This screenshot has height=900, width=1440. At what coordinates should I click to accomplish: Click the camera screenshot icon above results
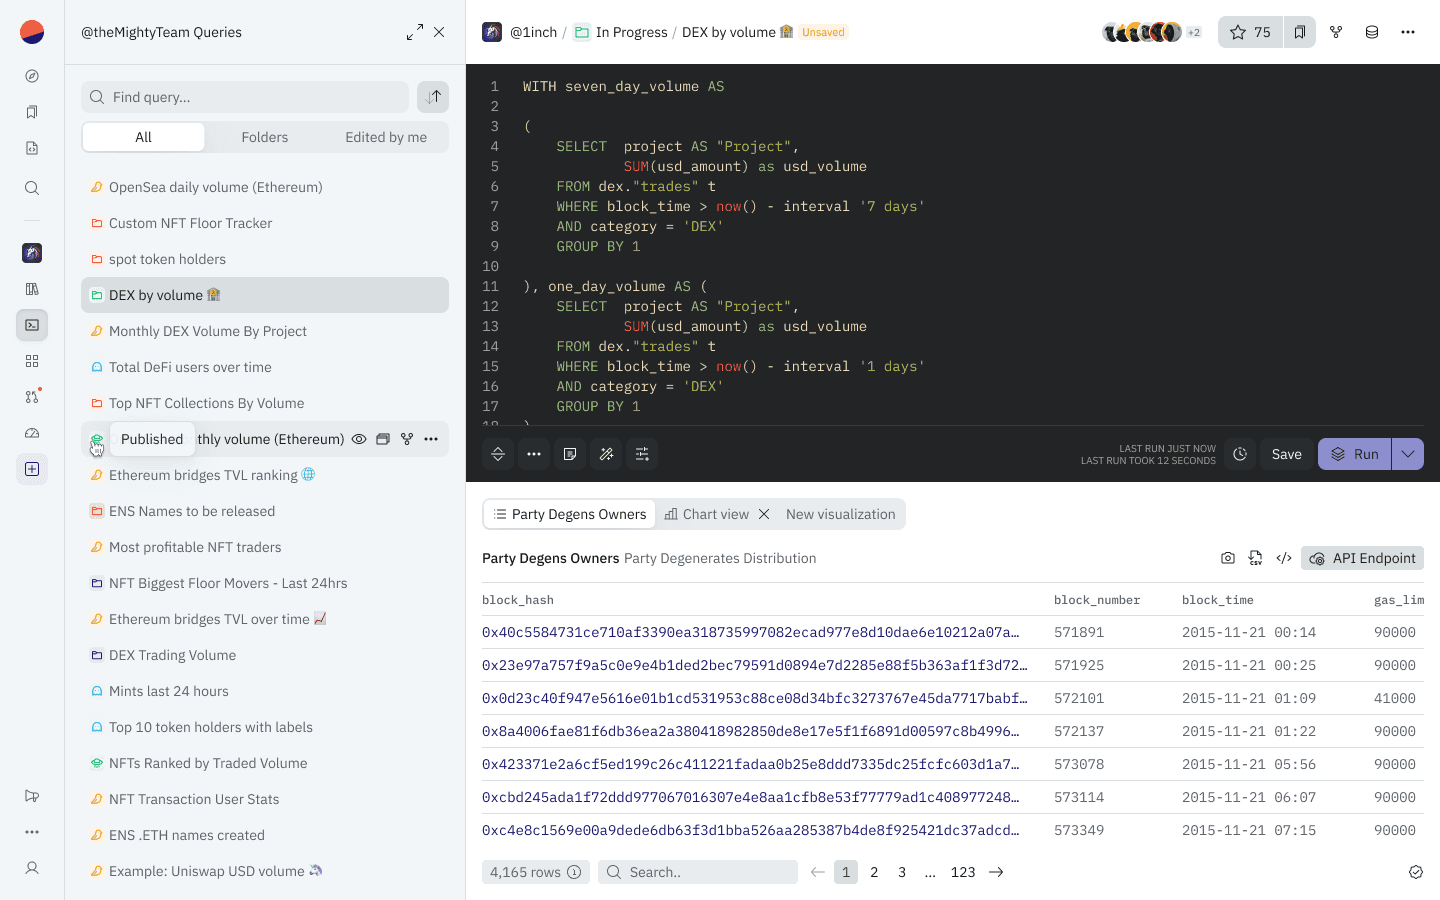pos(1228,558)
